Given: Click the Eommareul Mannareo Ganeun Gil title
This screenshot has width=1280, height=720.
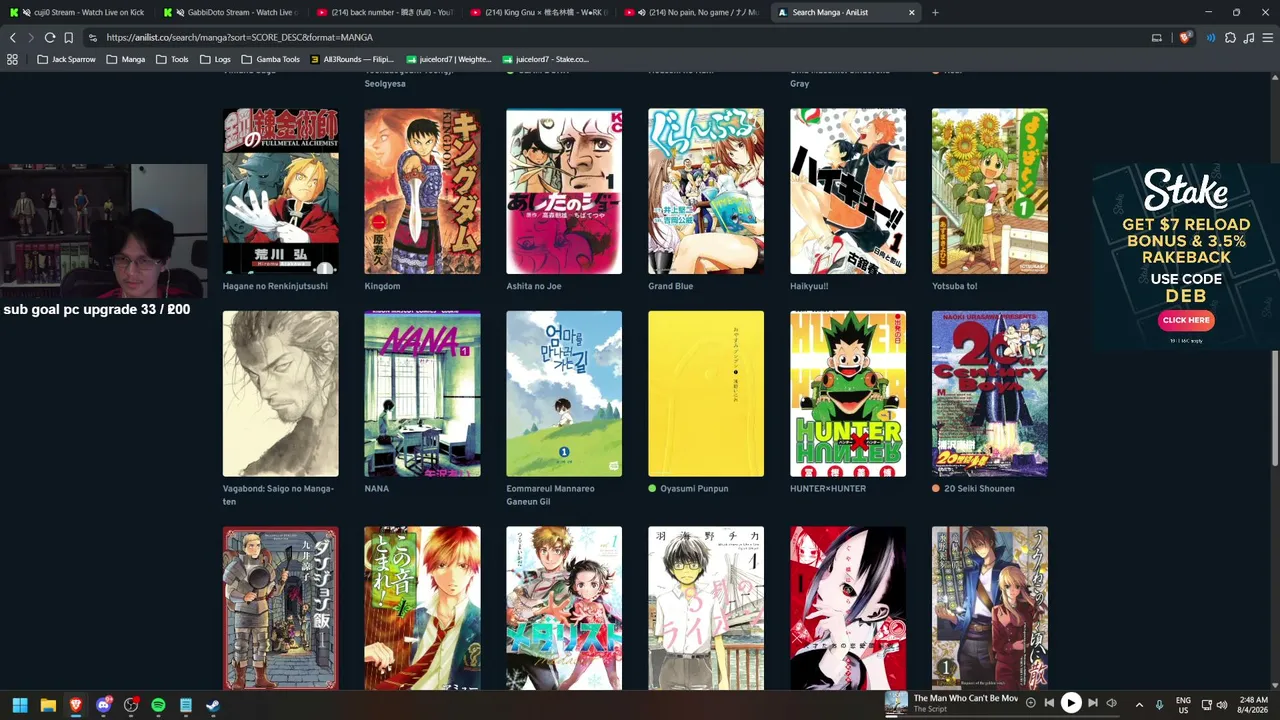Looking at the screenshot, I should [551, 495].
